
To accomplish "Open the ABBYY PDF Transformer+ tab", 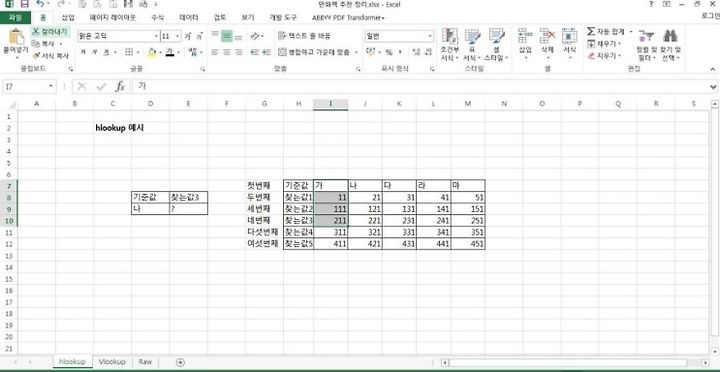I will (x=348, y=17).
